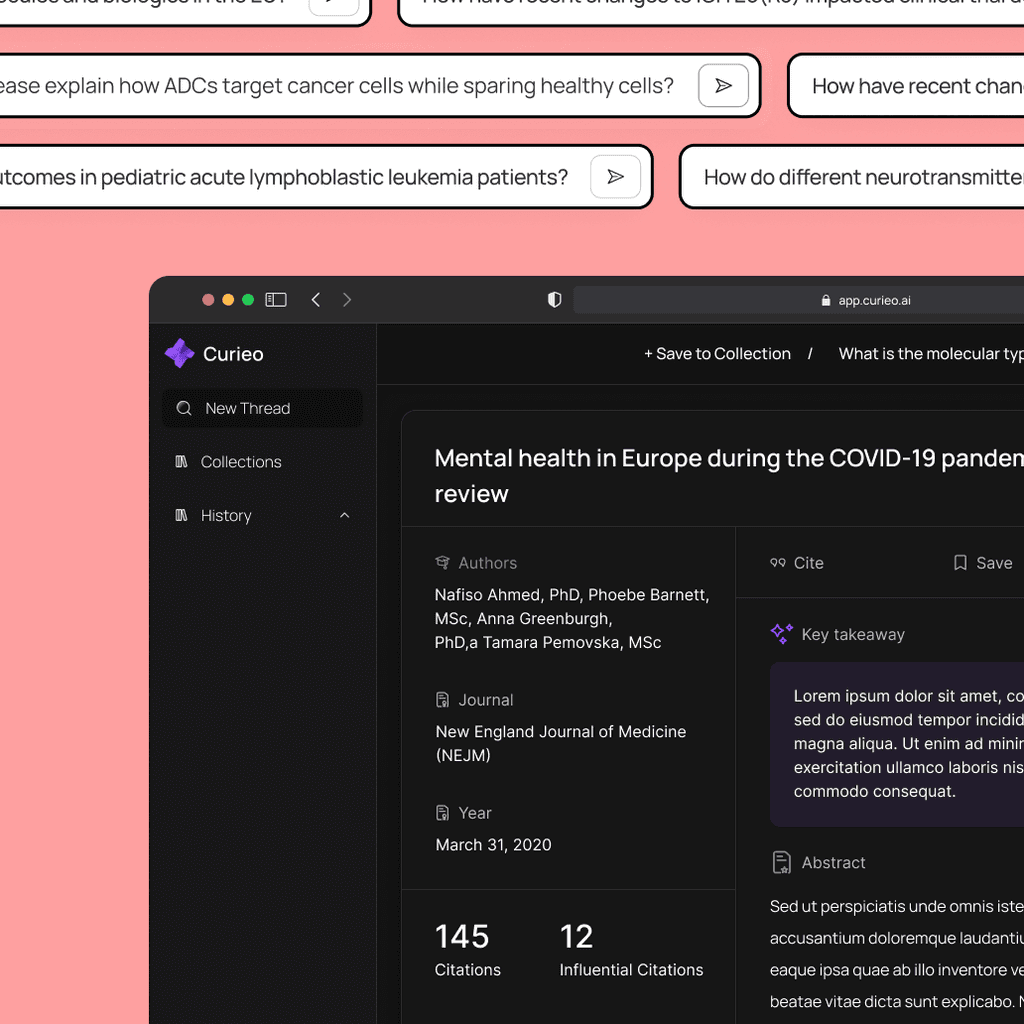Image resolution: width=1024 pixels, height=1024 pixels.
Task: Click the '145' citations count
Action: 462,936
